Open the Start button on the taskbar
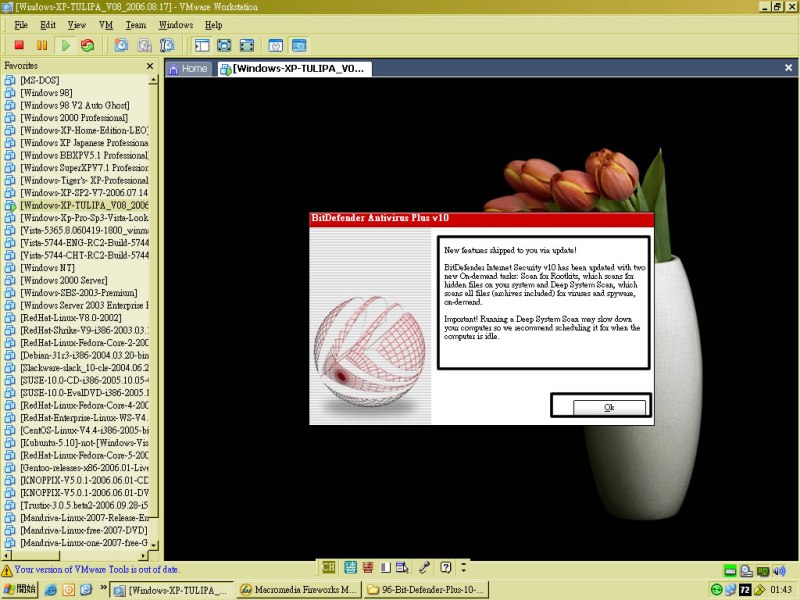The height and width of the screenshot is (600, 800). click(19, 589)
